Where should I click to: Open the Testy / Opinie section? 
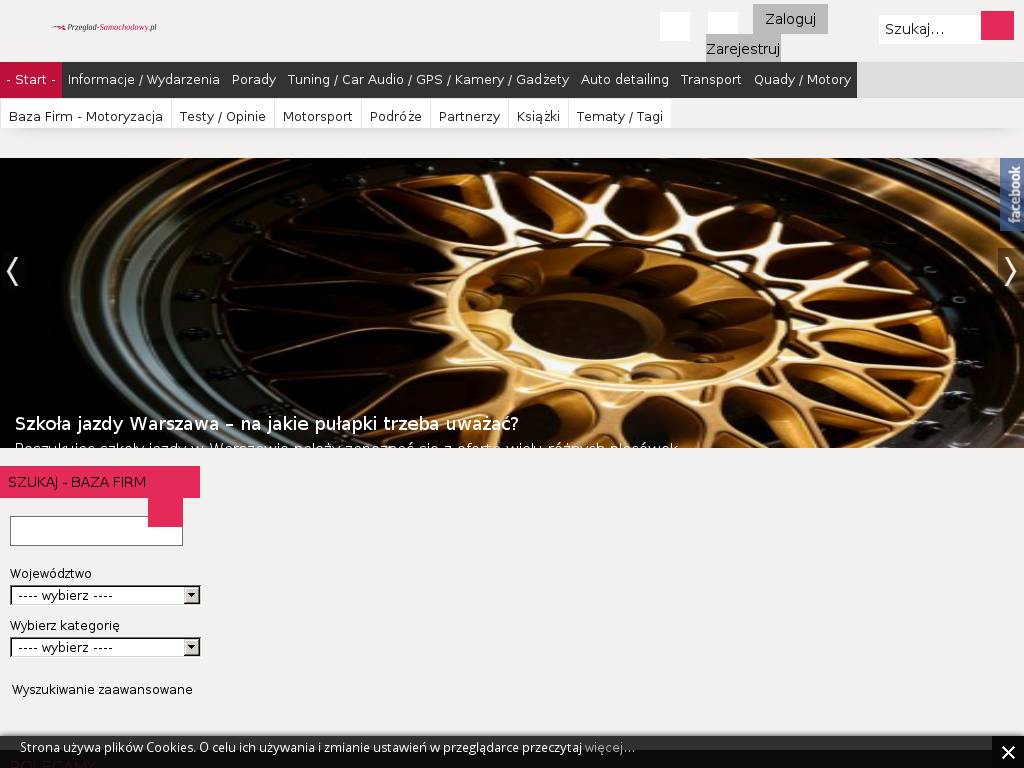[222, 117]
